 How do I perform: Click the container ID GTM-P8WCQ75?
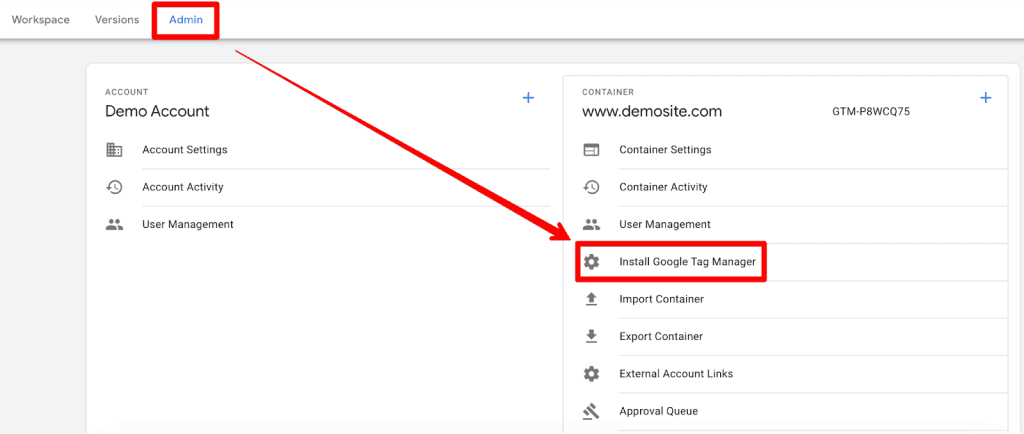[x=871, y=112]
